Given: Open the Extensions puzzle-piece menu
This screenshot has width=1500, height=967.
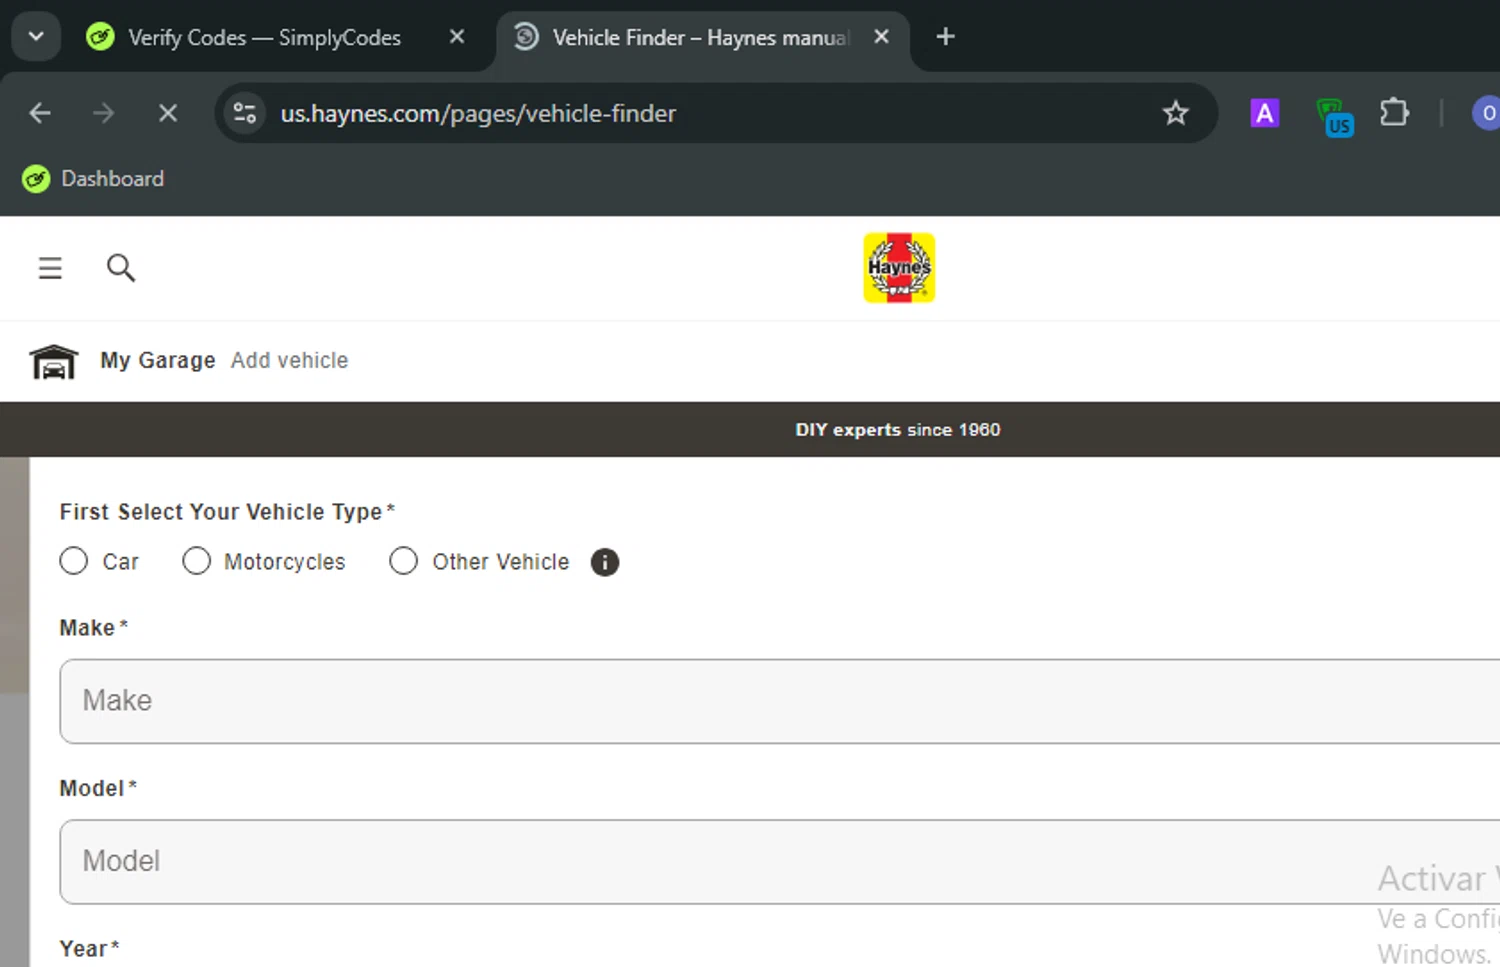Looking at the screenshot, I should [x=1394, y=112].
